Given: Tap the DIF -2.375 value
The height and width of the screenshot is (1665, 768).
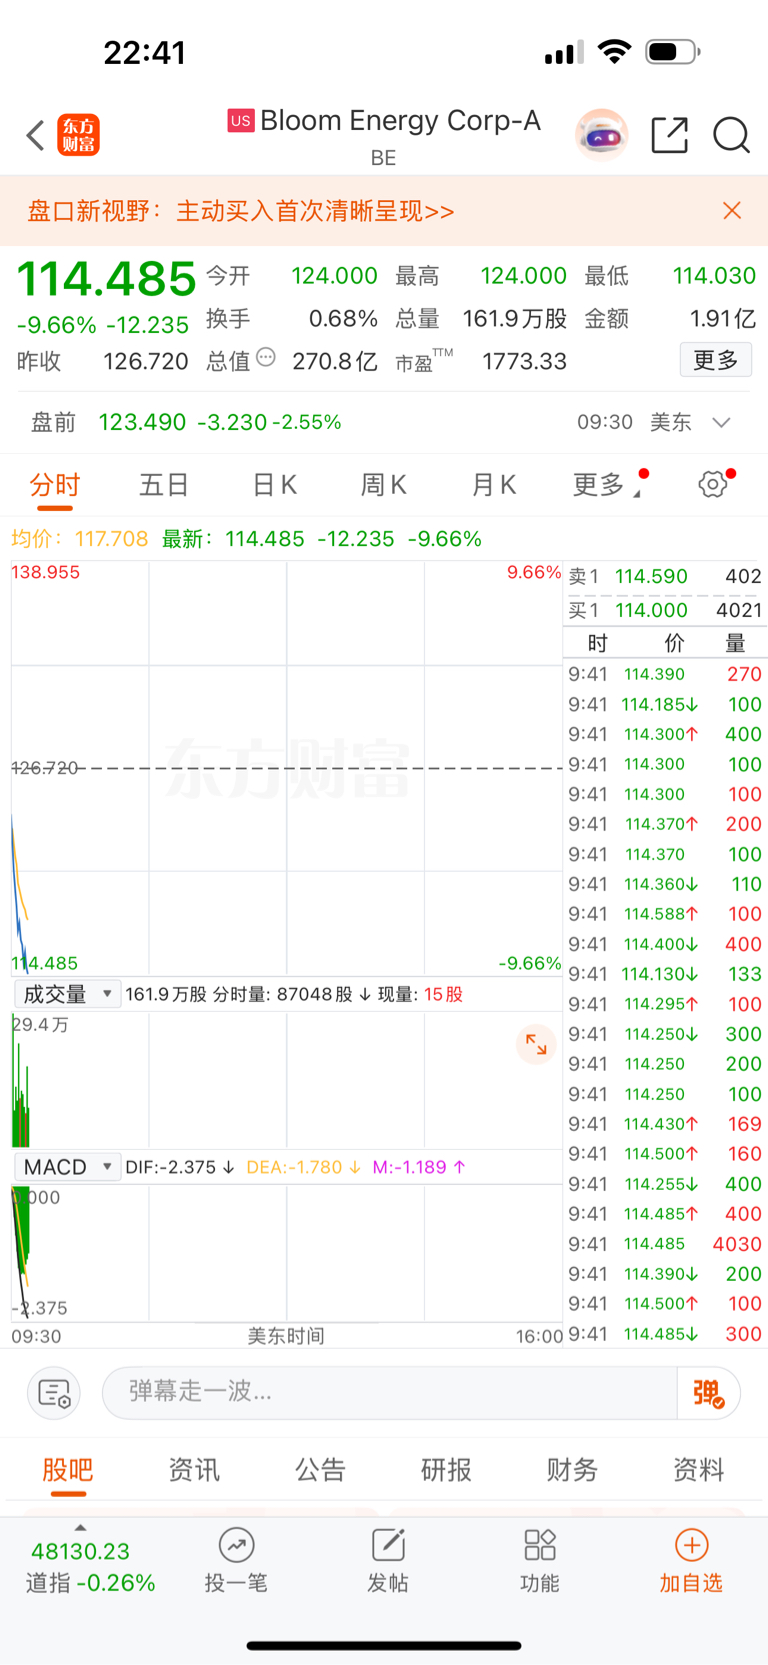Looking at the screenshot, I should 179,1167.
